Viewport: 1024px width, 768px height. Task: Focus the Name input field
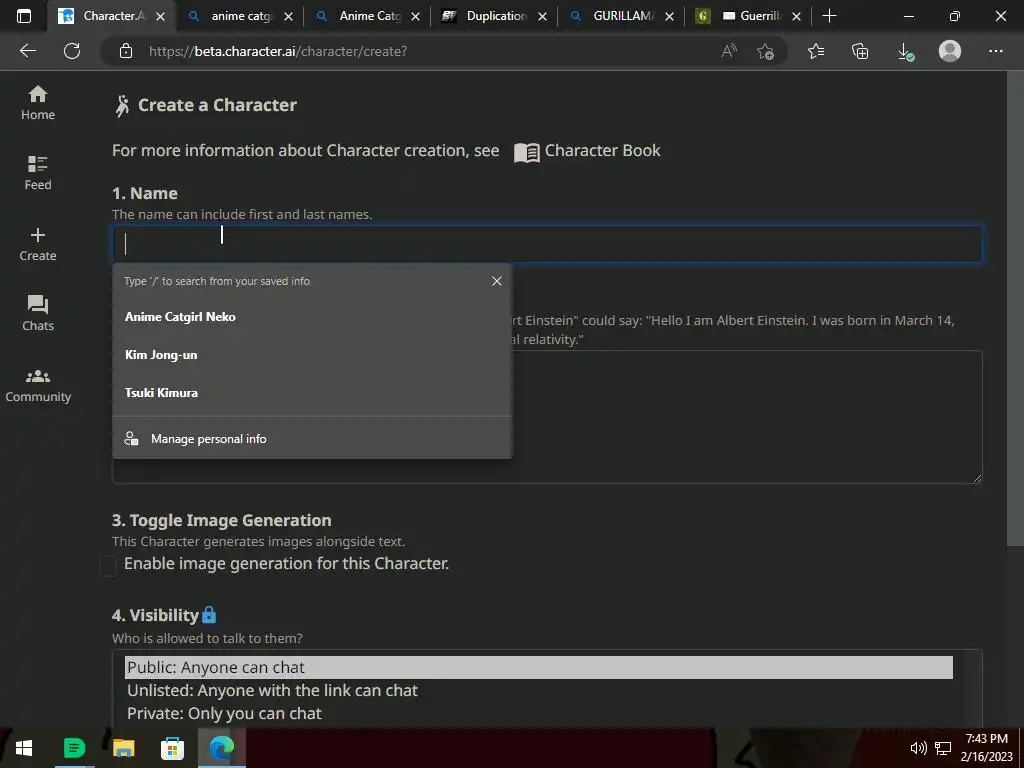coord(547,244)
